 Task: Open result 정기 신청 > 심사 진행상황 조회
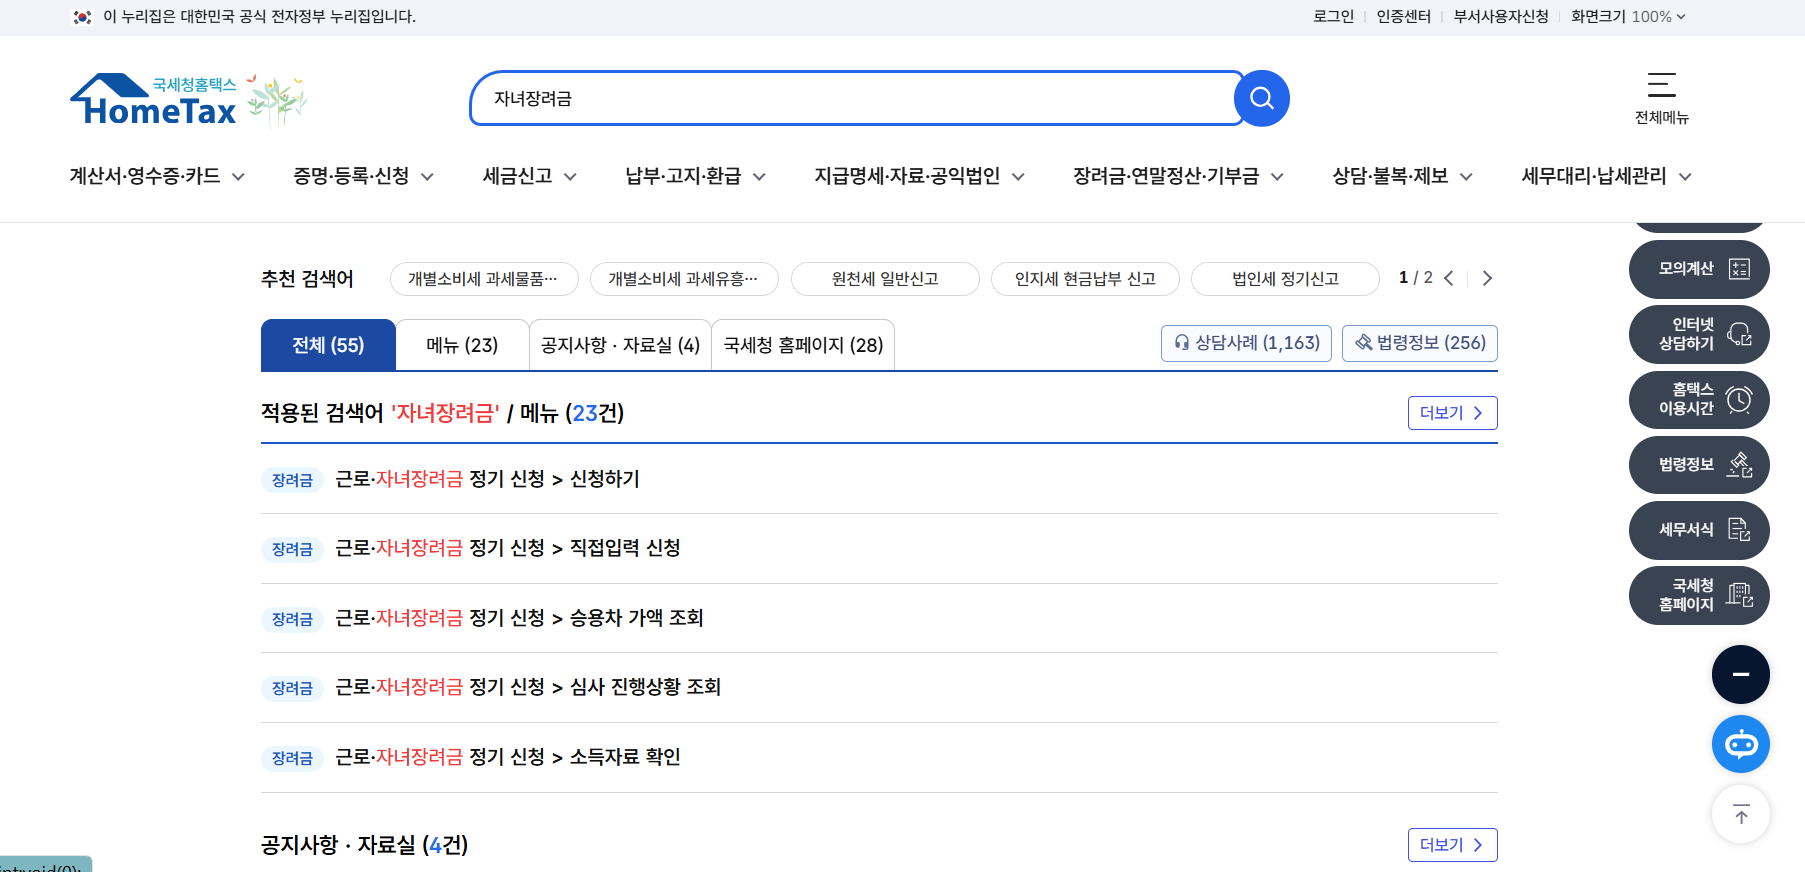(x=528, y=687)
